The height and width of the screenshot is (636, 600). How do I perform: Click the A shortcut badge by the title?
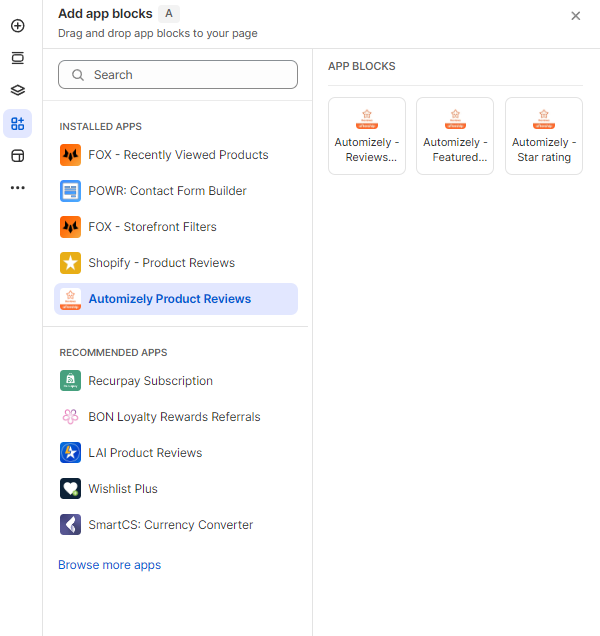tap(169, 14)
